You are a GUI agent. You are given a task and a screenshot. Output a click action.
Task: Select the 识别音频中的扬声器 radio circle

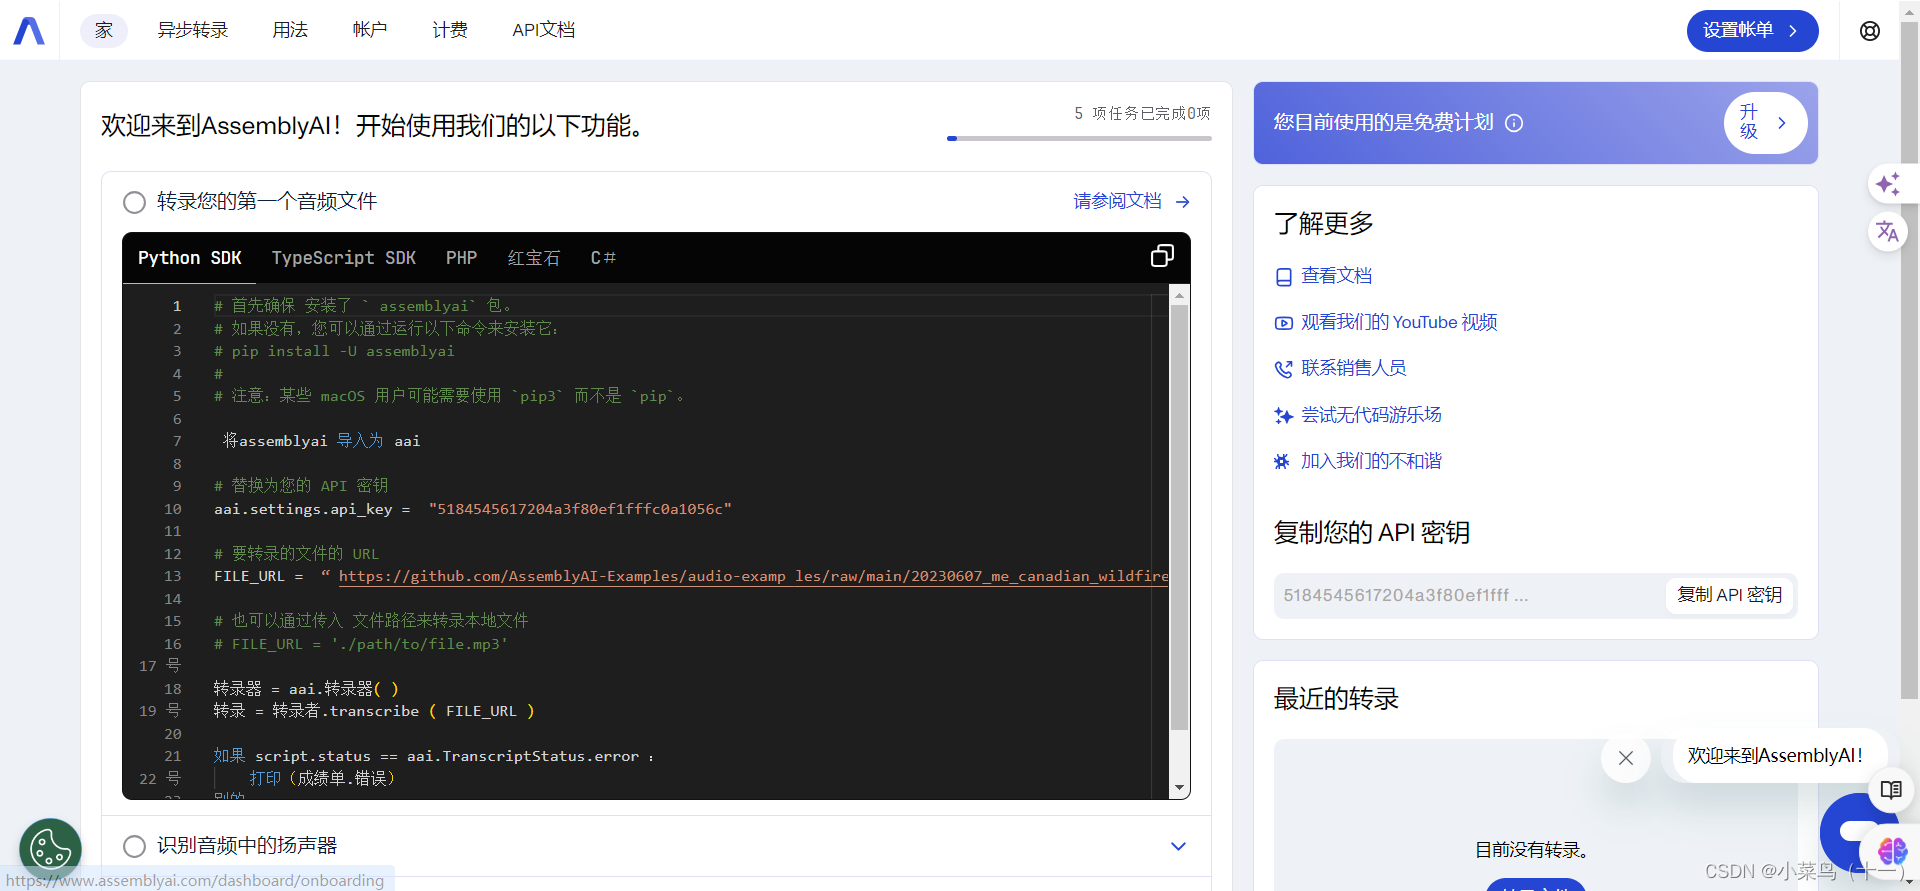[134, 846]
